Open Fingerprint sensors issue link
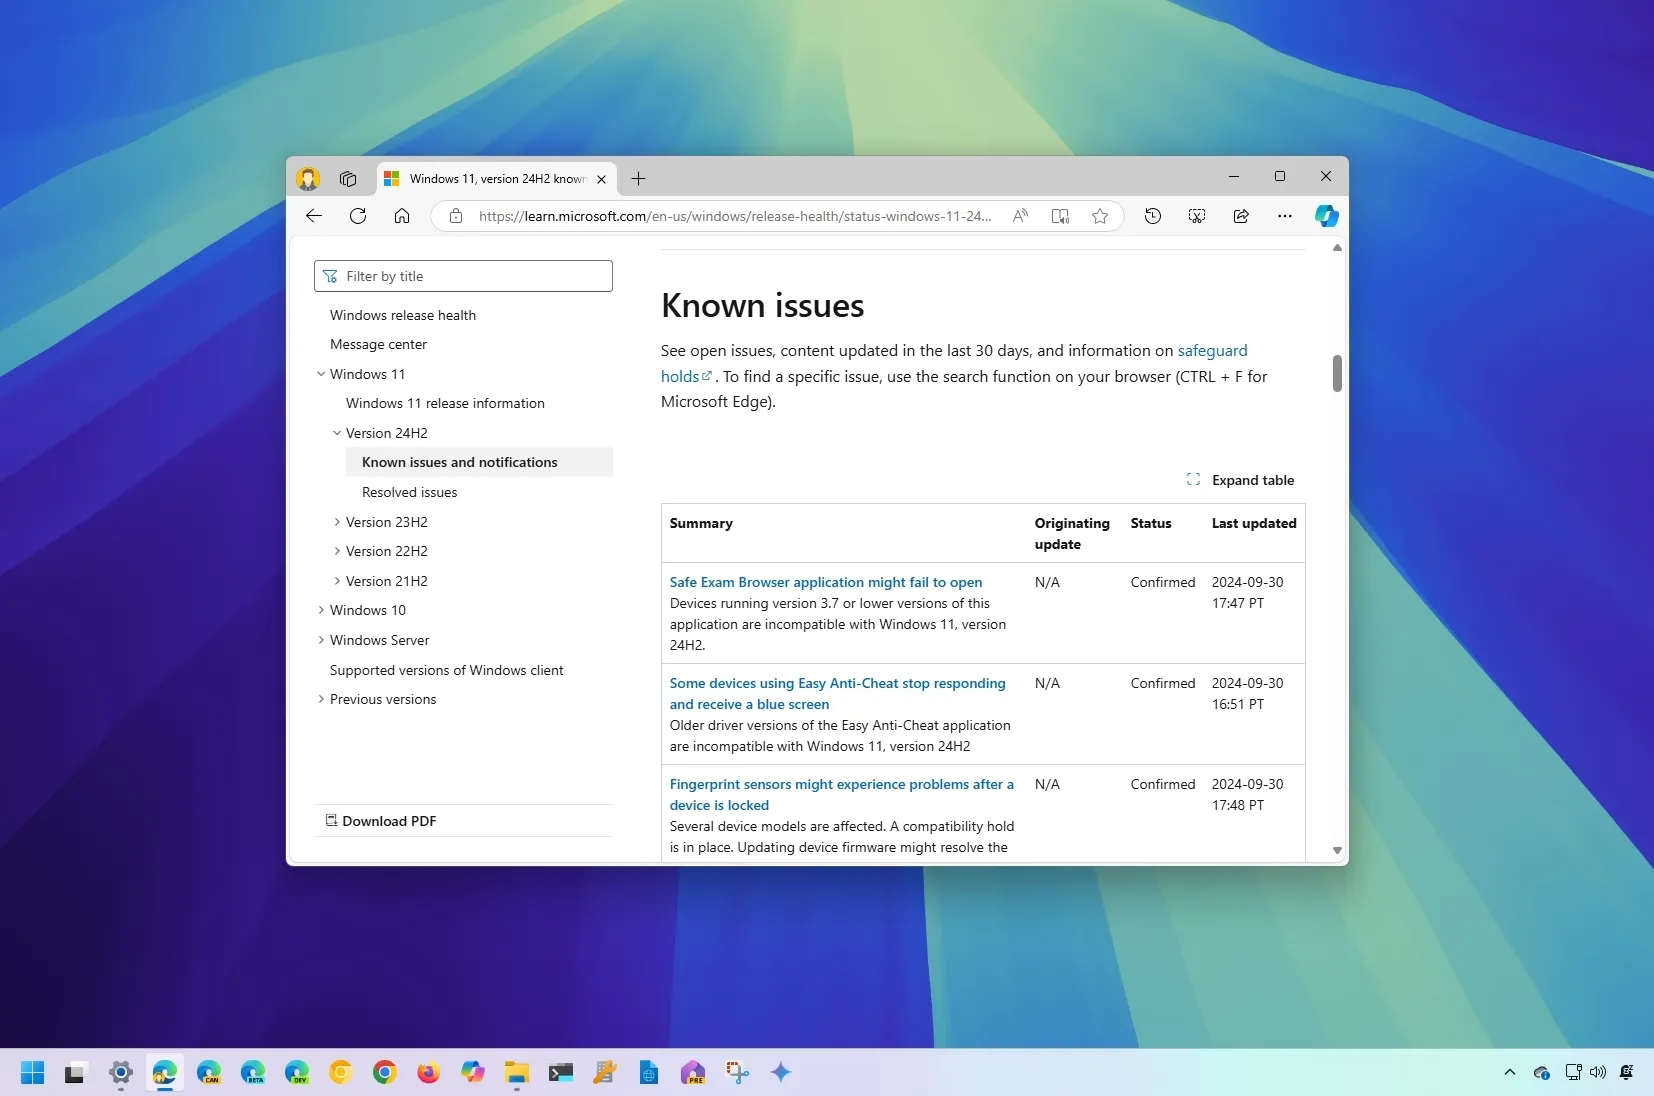The width and height of the screenshot is (1654, 1096). [842, 794]
